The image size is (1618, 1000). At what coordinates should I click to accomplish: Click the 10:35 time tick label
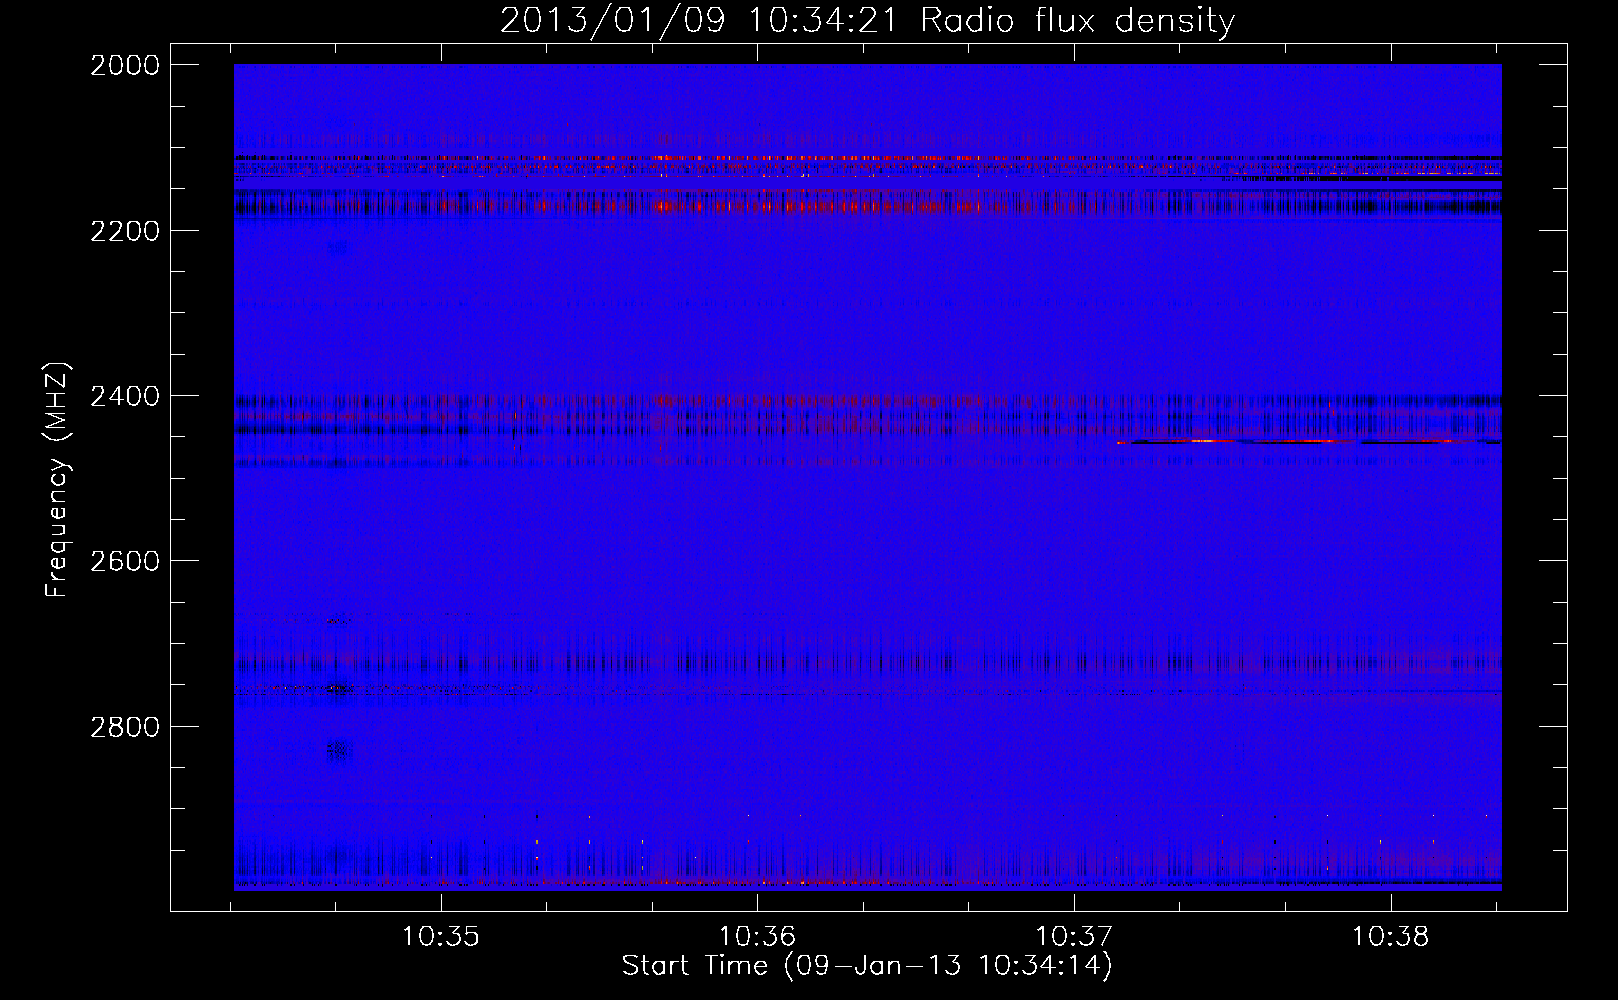pyautogui.click(x=441, y=937)
